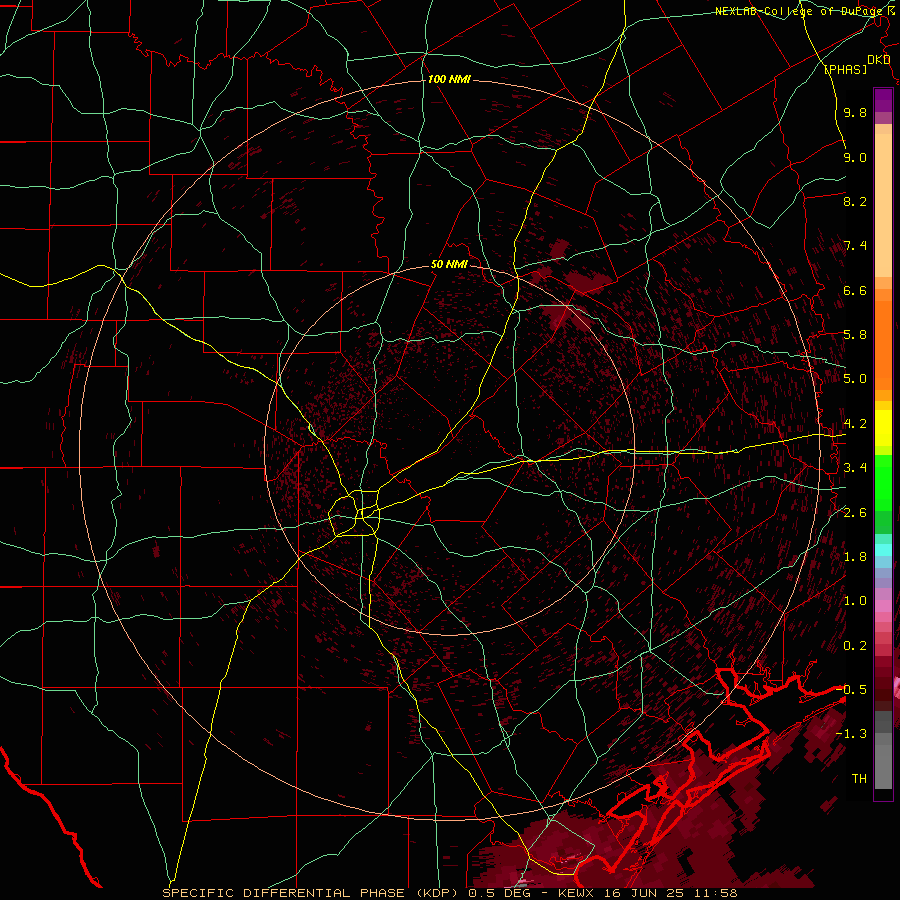900x900 pixels.
Task: Click the 16 JUN 25 date in caption
Action: [x=642, y=893]
